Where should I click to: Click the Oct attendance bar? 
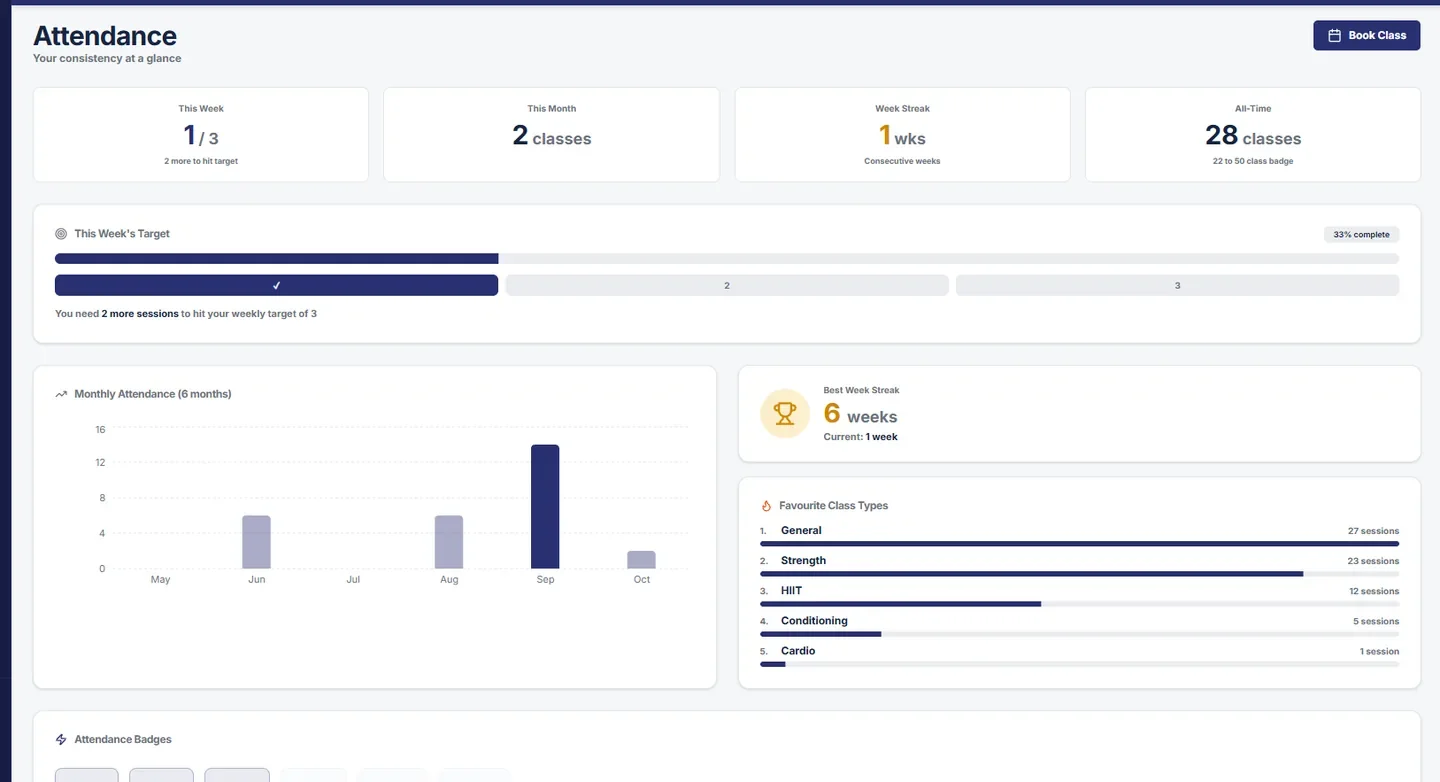click(641, 560)
